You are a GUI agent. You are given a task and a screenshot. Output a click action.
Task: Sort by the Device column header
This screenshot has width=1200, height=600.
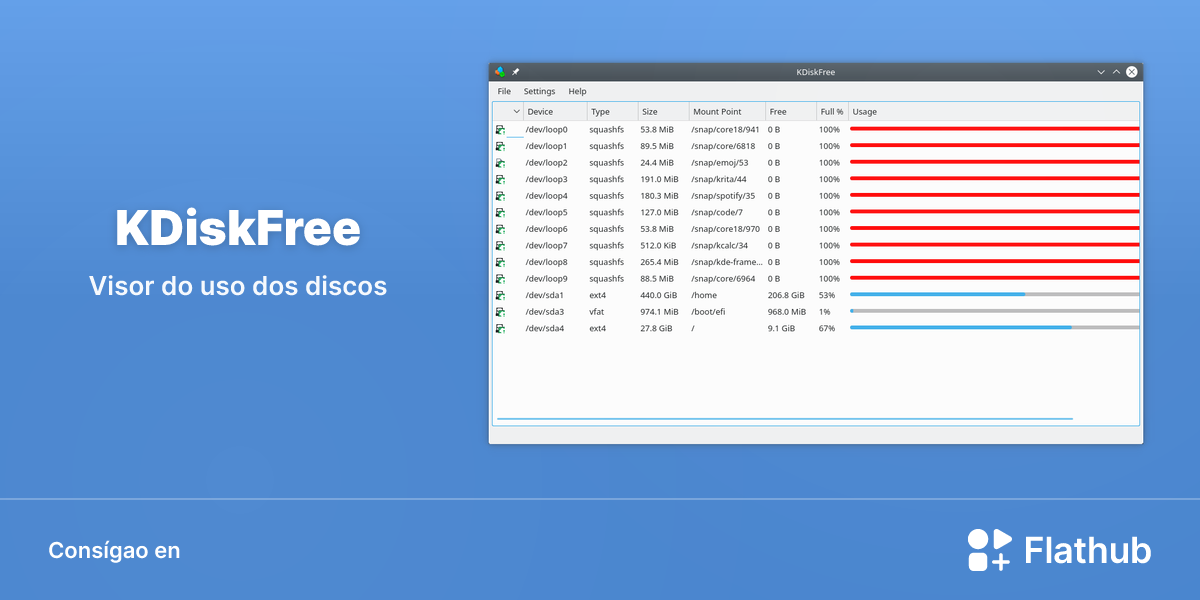click(555, 112)
